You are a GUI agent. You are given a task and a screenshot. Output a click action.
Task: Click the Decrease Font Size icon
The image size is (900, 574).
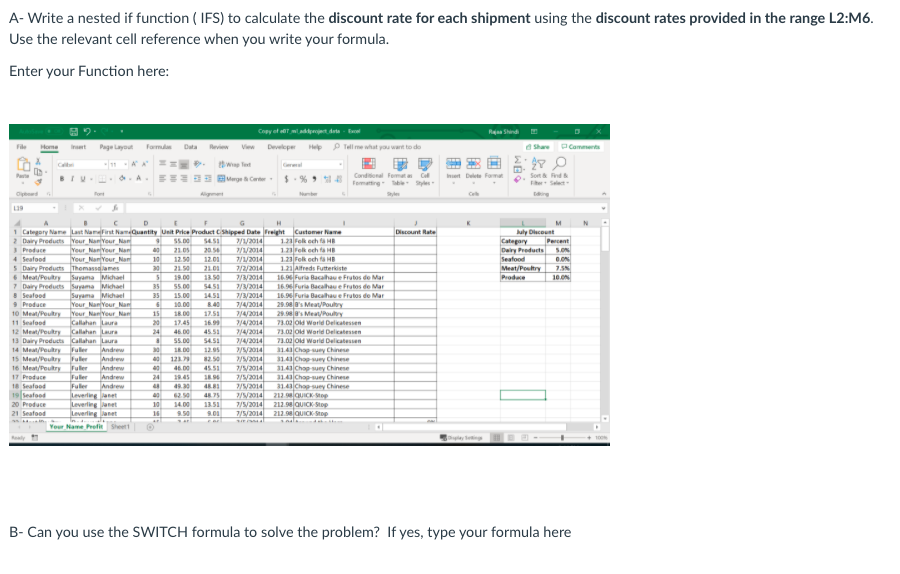(145, 165)
